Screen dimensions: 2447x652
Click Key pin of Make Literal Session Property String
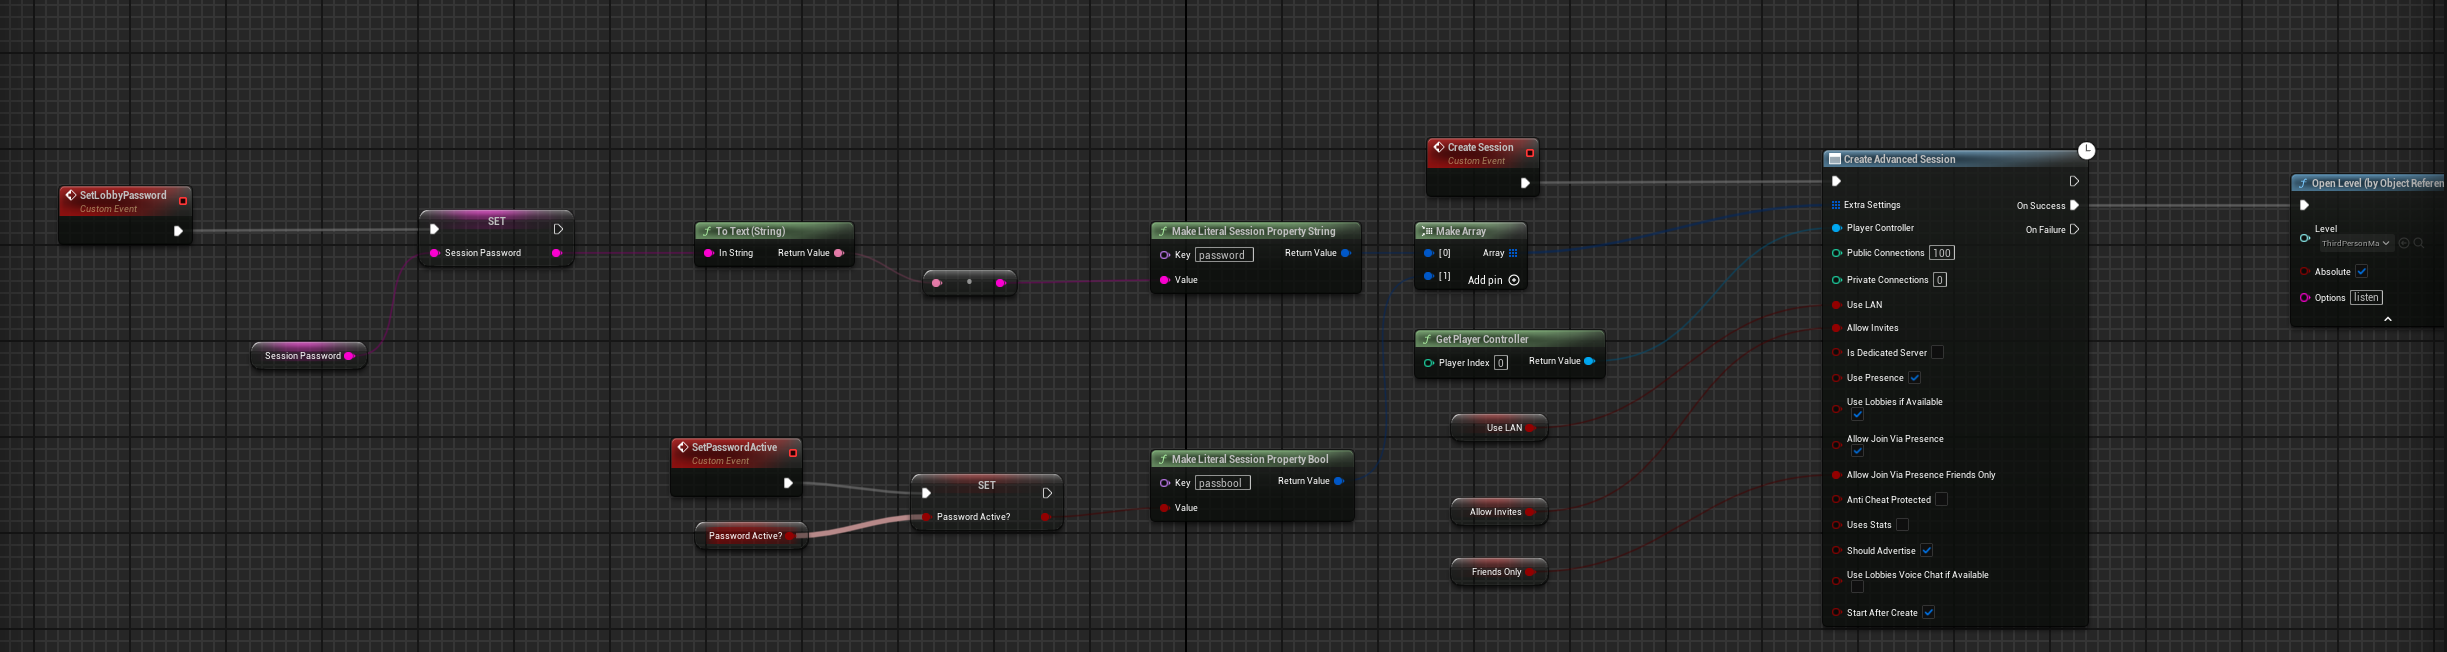pos(1165,255)
